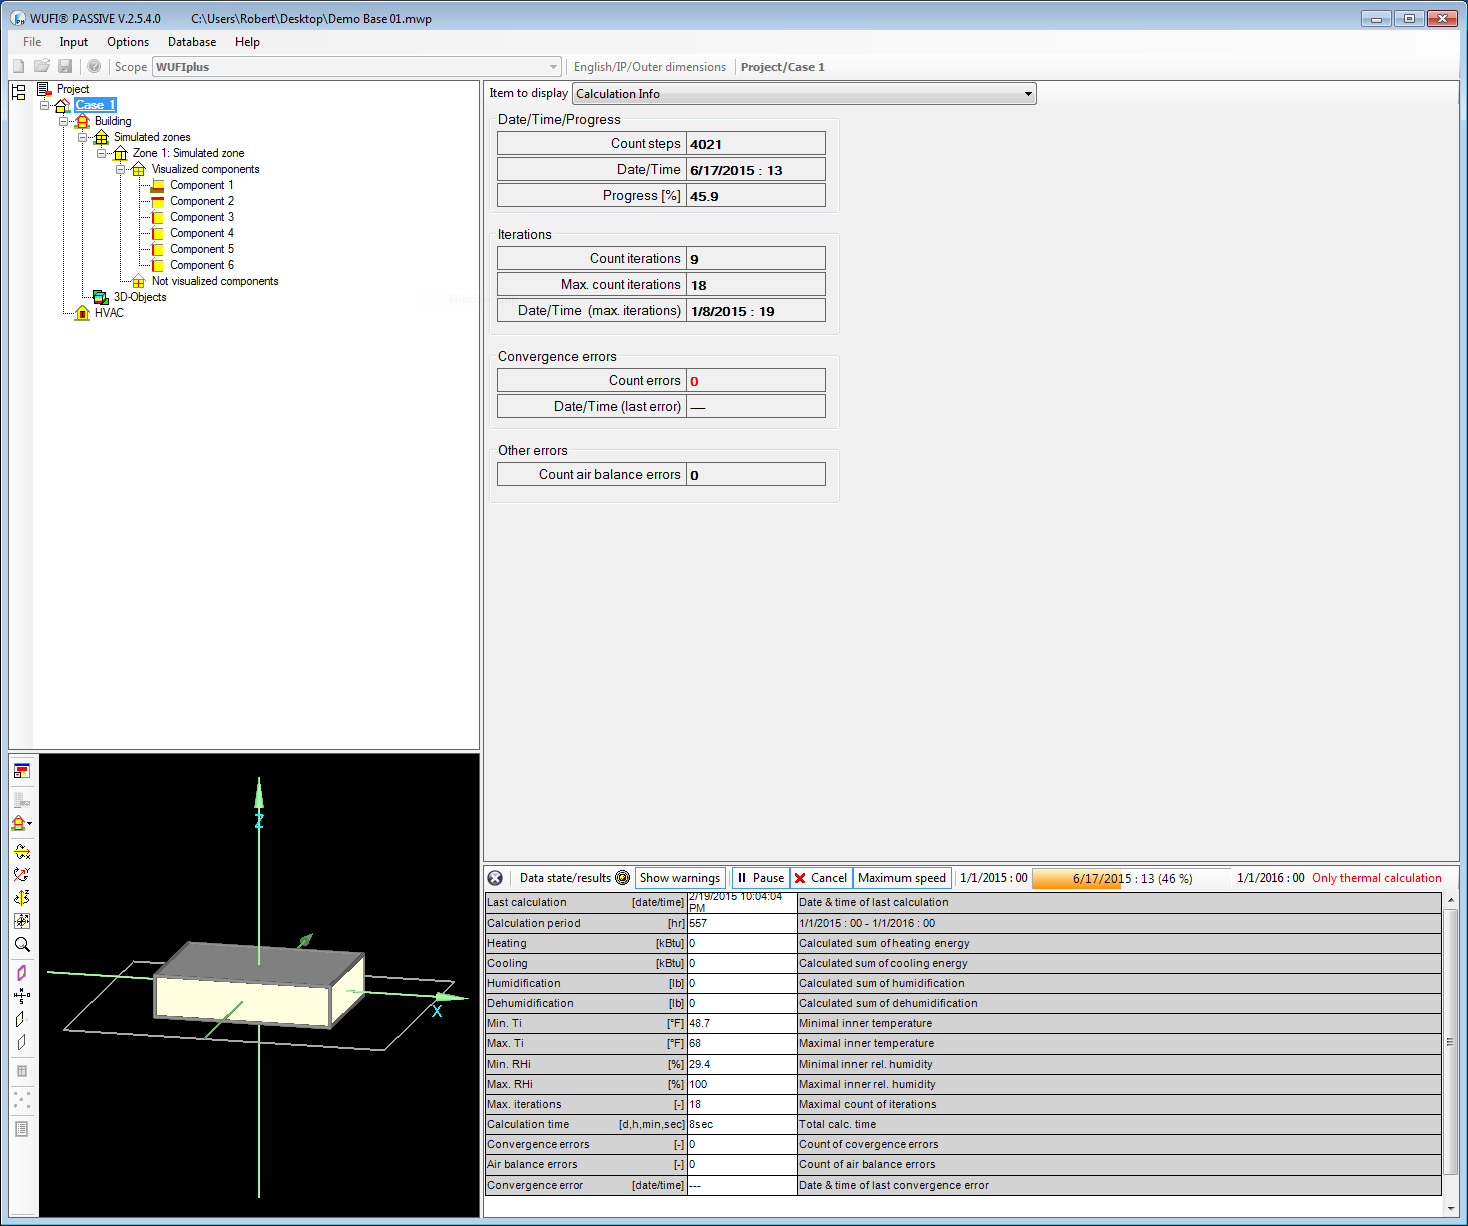
Task: Click the rotate around Z axis icon
Action: (21, 897)
